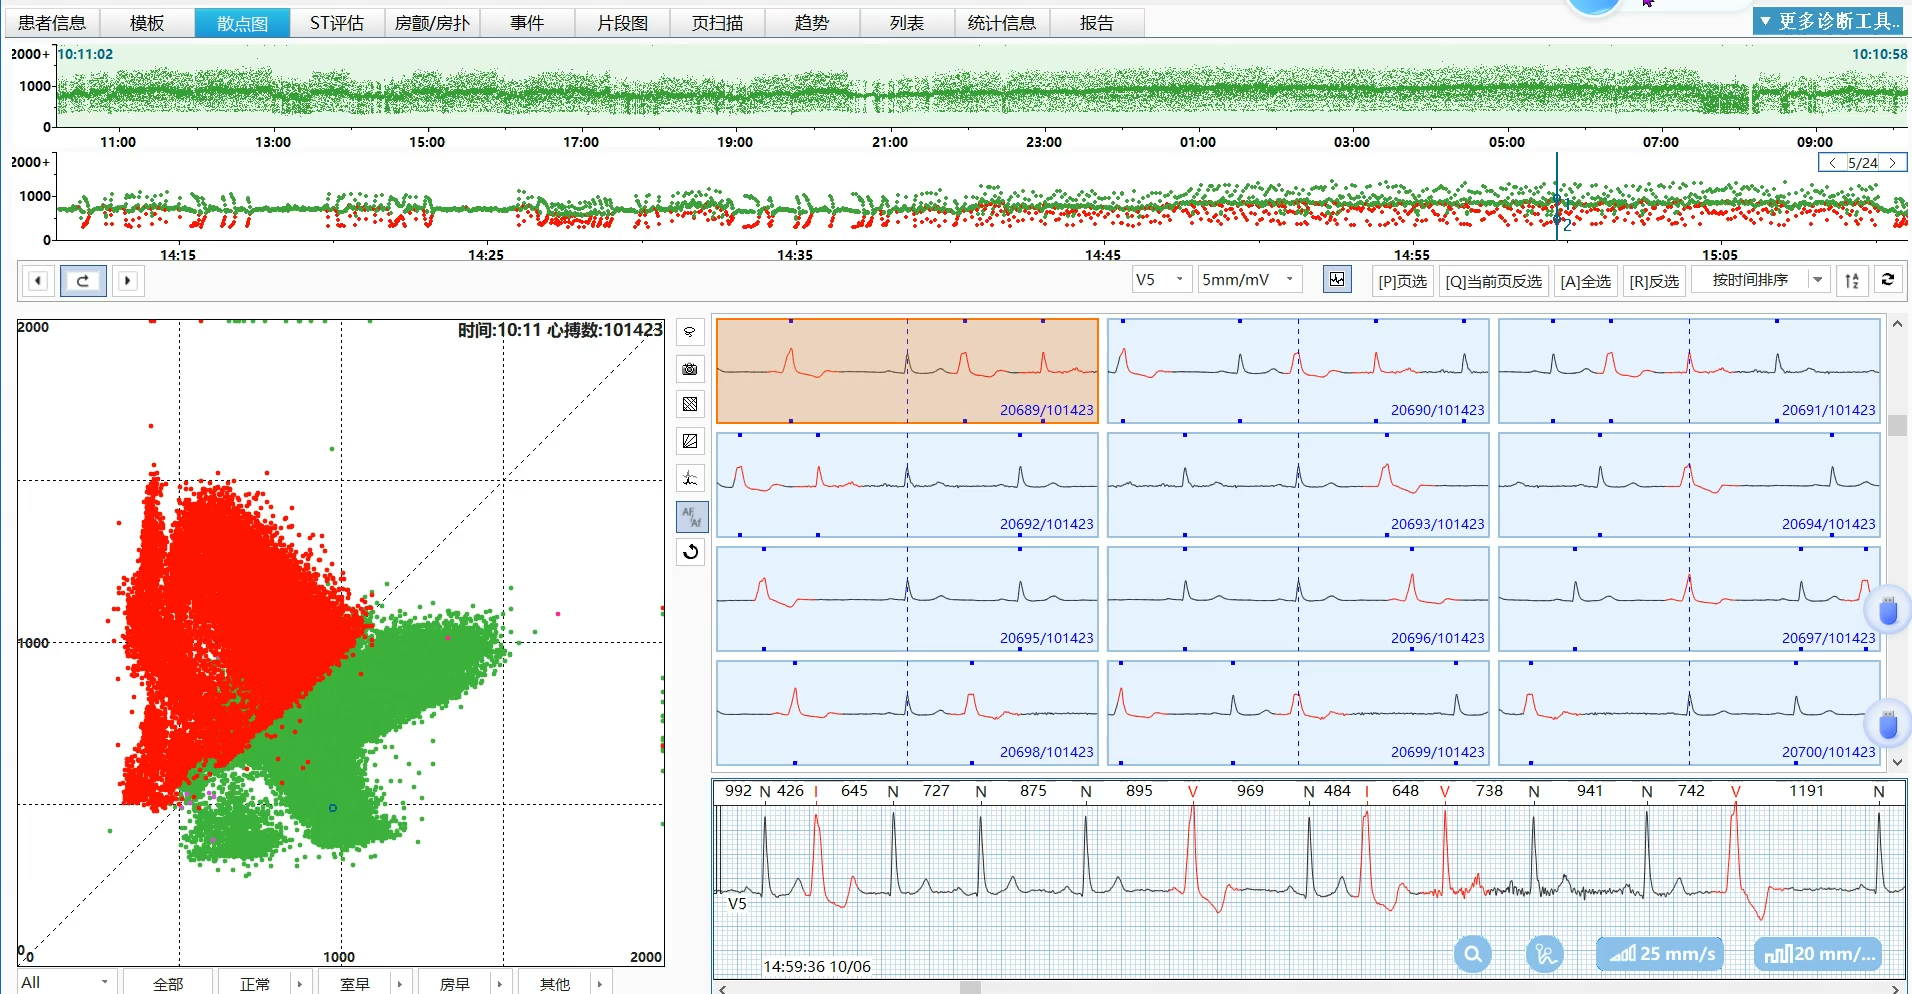
Task: Click the A-Z sort order icon
Action: pos(1852,281)
